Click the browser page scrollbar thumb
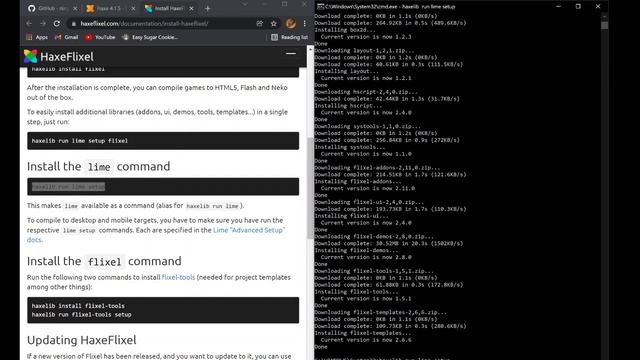 (x=310, y=188)
